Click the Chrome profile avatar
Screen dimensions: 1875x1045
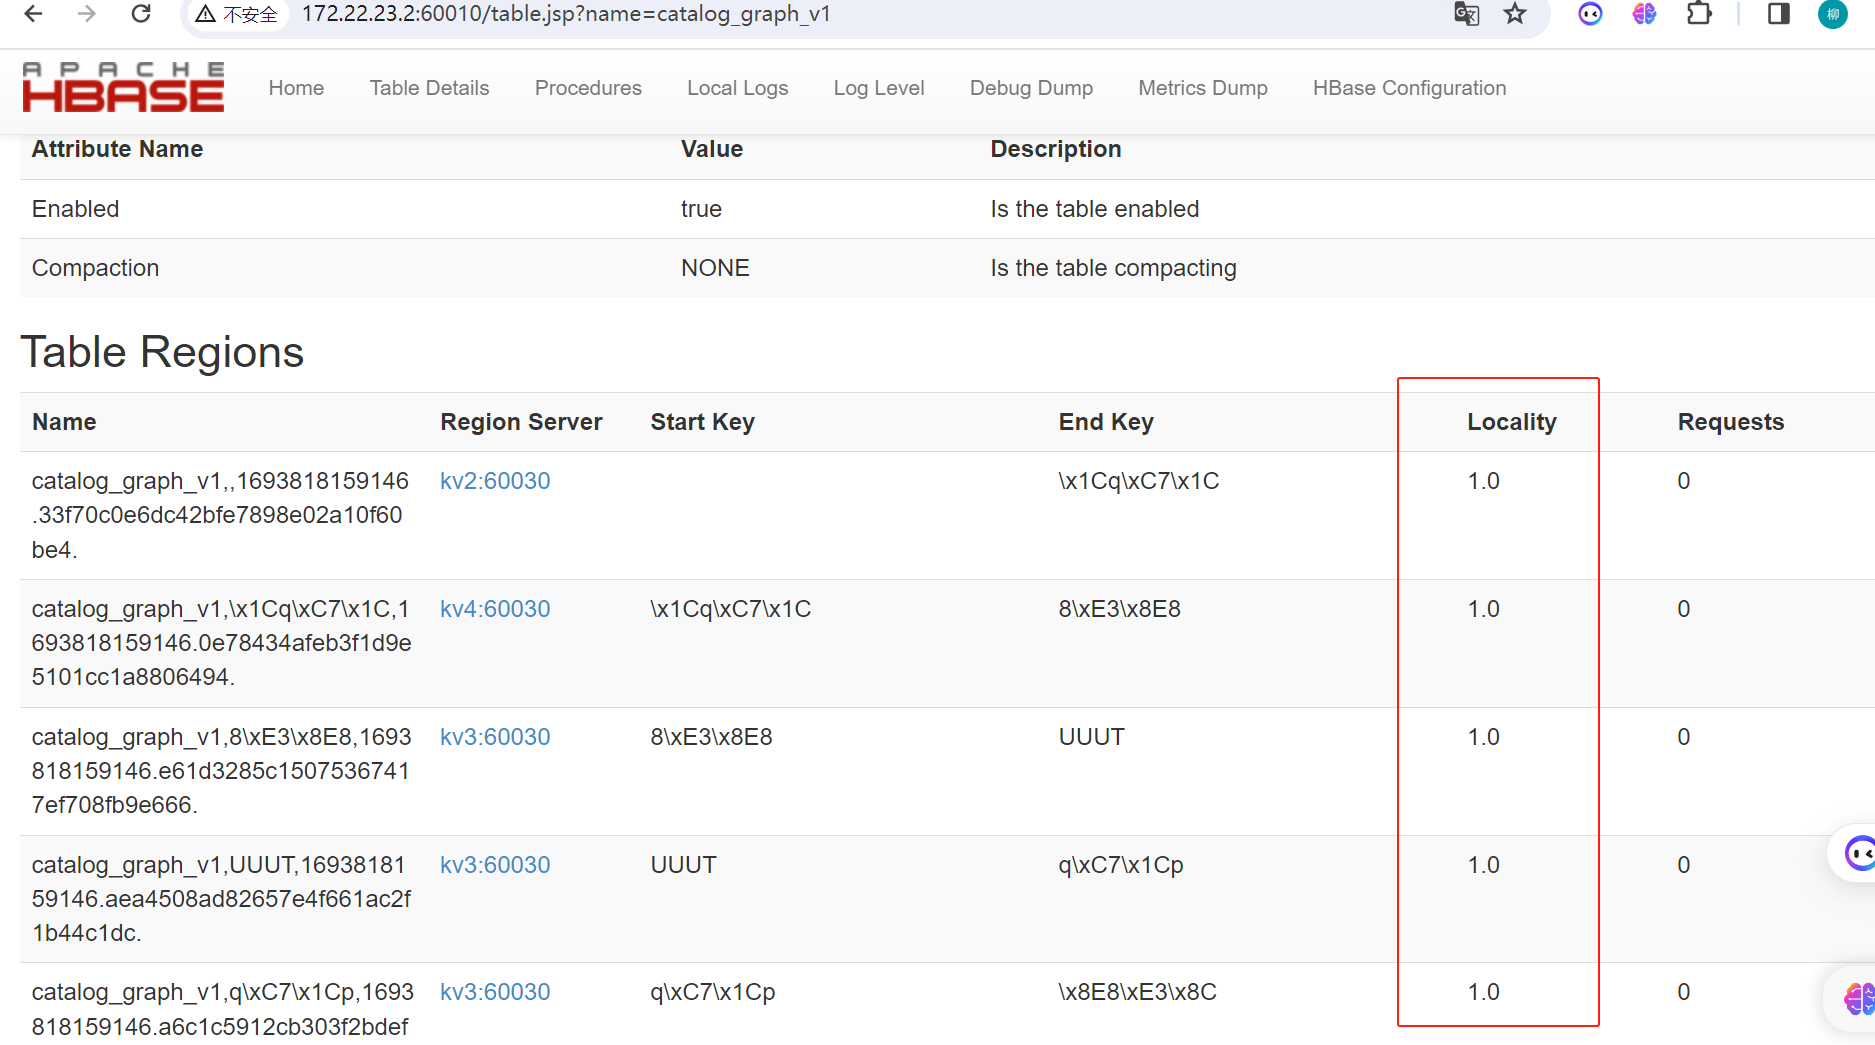1831,14
